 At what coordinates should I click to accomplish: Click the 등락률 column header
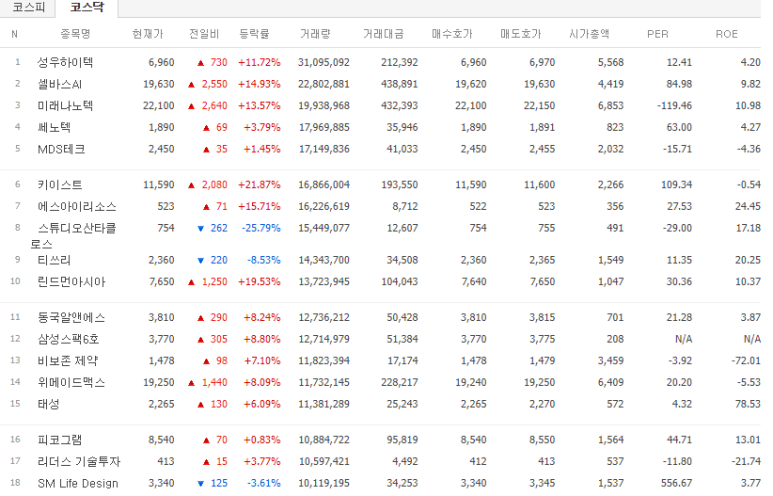point(254,34)
